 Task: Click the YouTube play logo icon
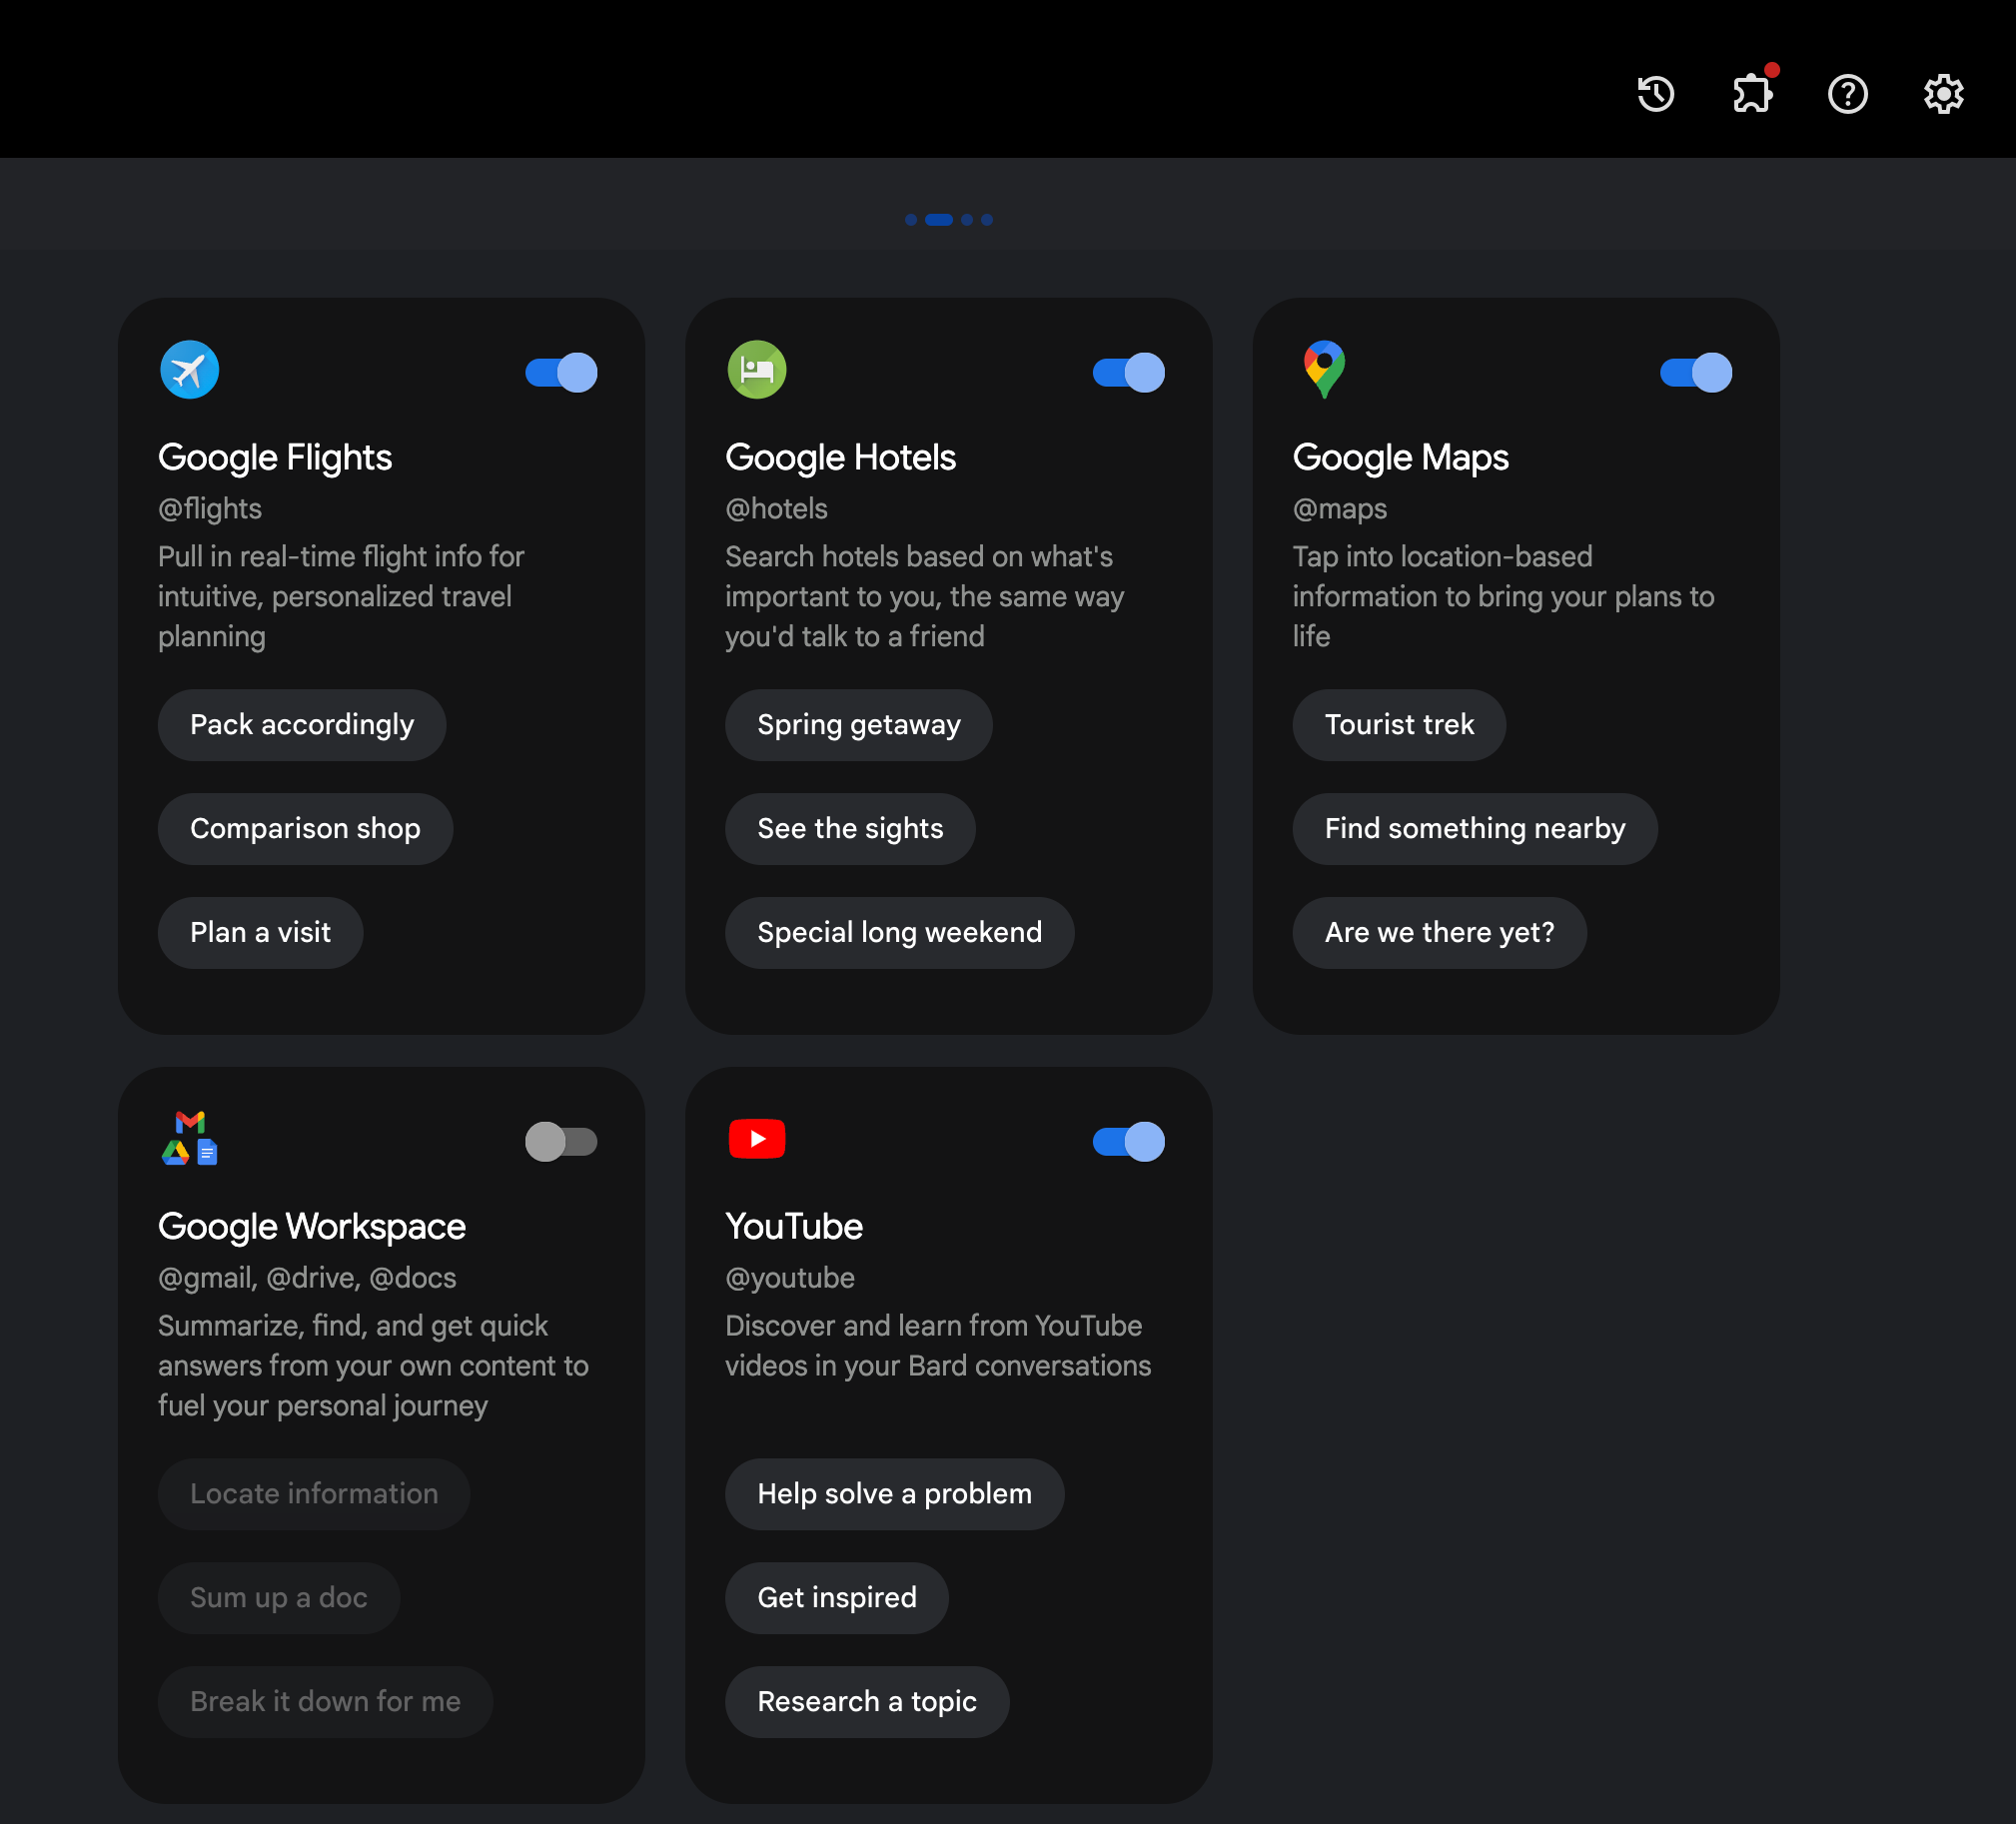click(x=757, y=1139)
